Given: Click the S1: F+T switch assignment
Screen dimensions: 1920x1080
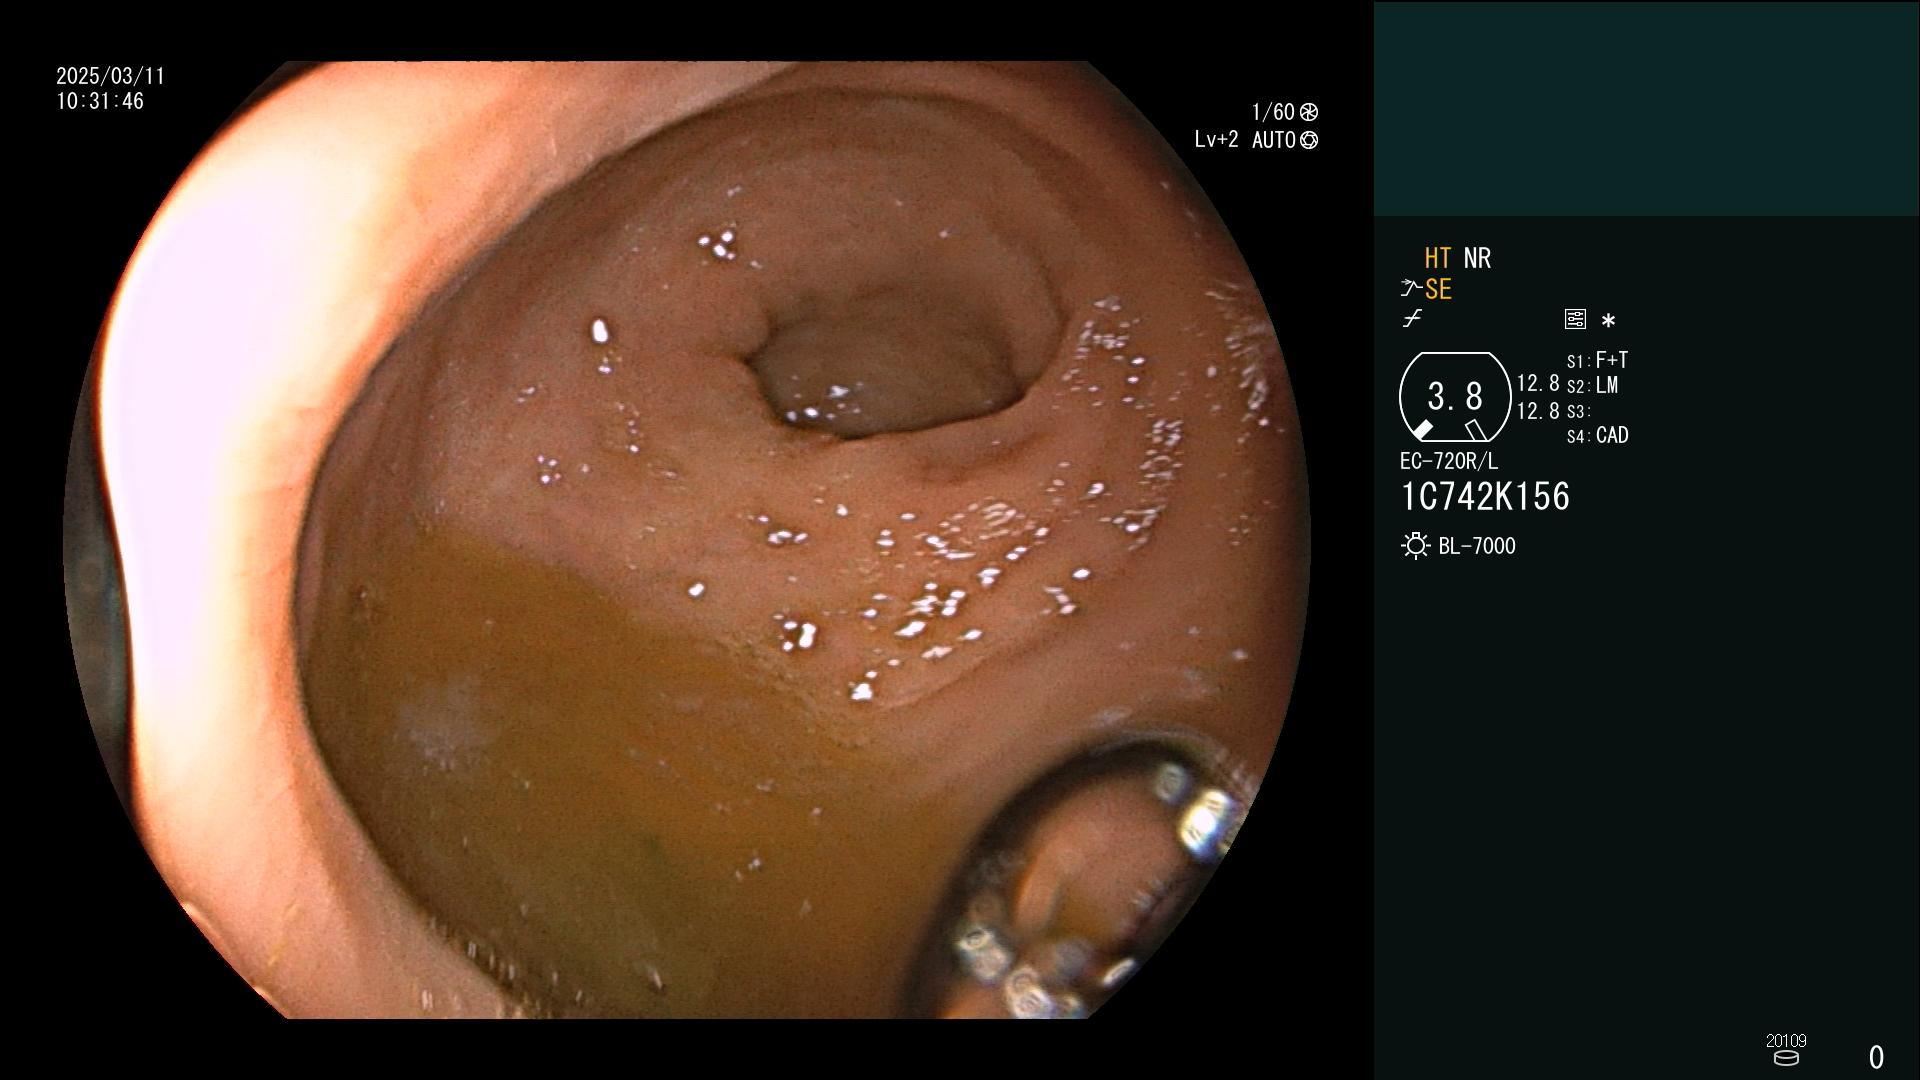Looking at the screenshot, I should 1597,360.
